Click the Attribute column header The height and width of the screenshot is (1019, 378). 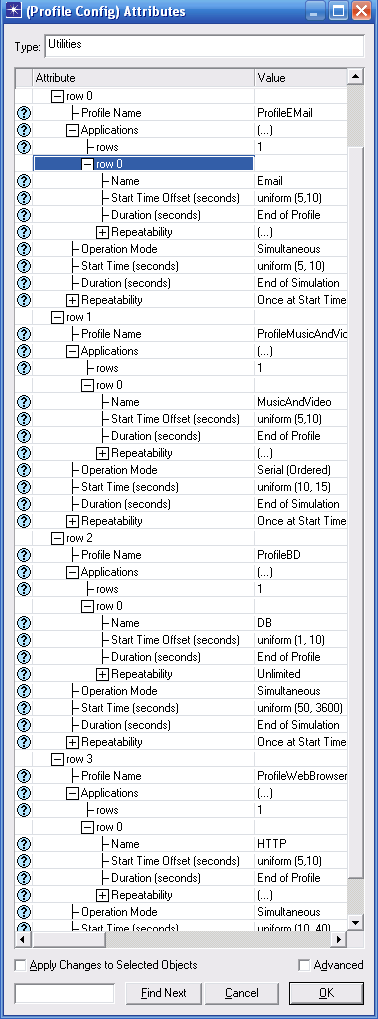point(144,78)
